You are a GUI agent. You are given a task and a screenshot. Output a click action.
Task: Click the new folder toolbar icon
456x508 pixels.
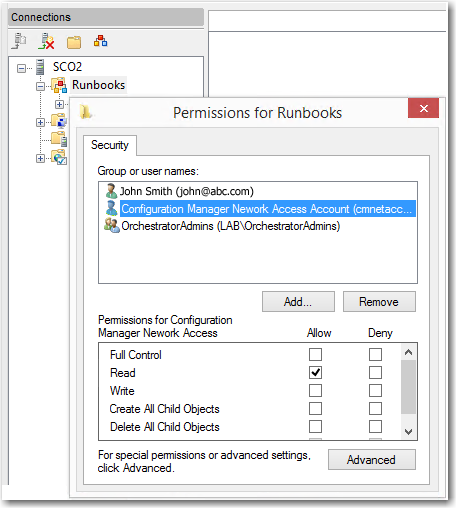74,42
